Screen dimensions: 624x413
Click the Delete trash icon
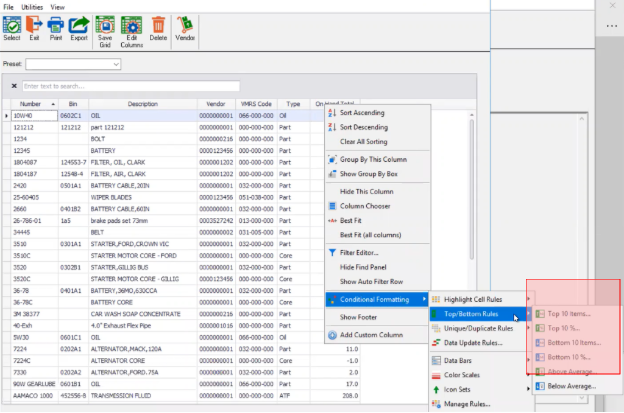point(158,25)
